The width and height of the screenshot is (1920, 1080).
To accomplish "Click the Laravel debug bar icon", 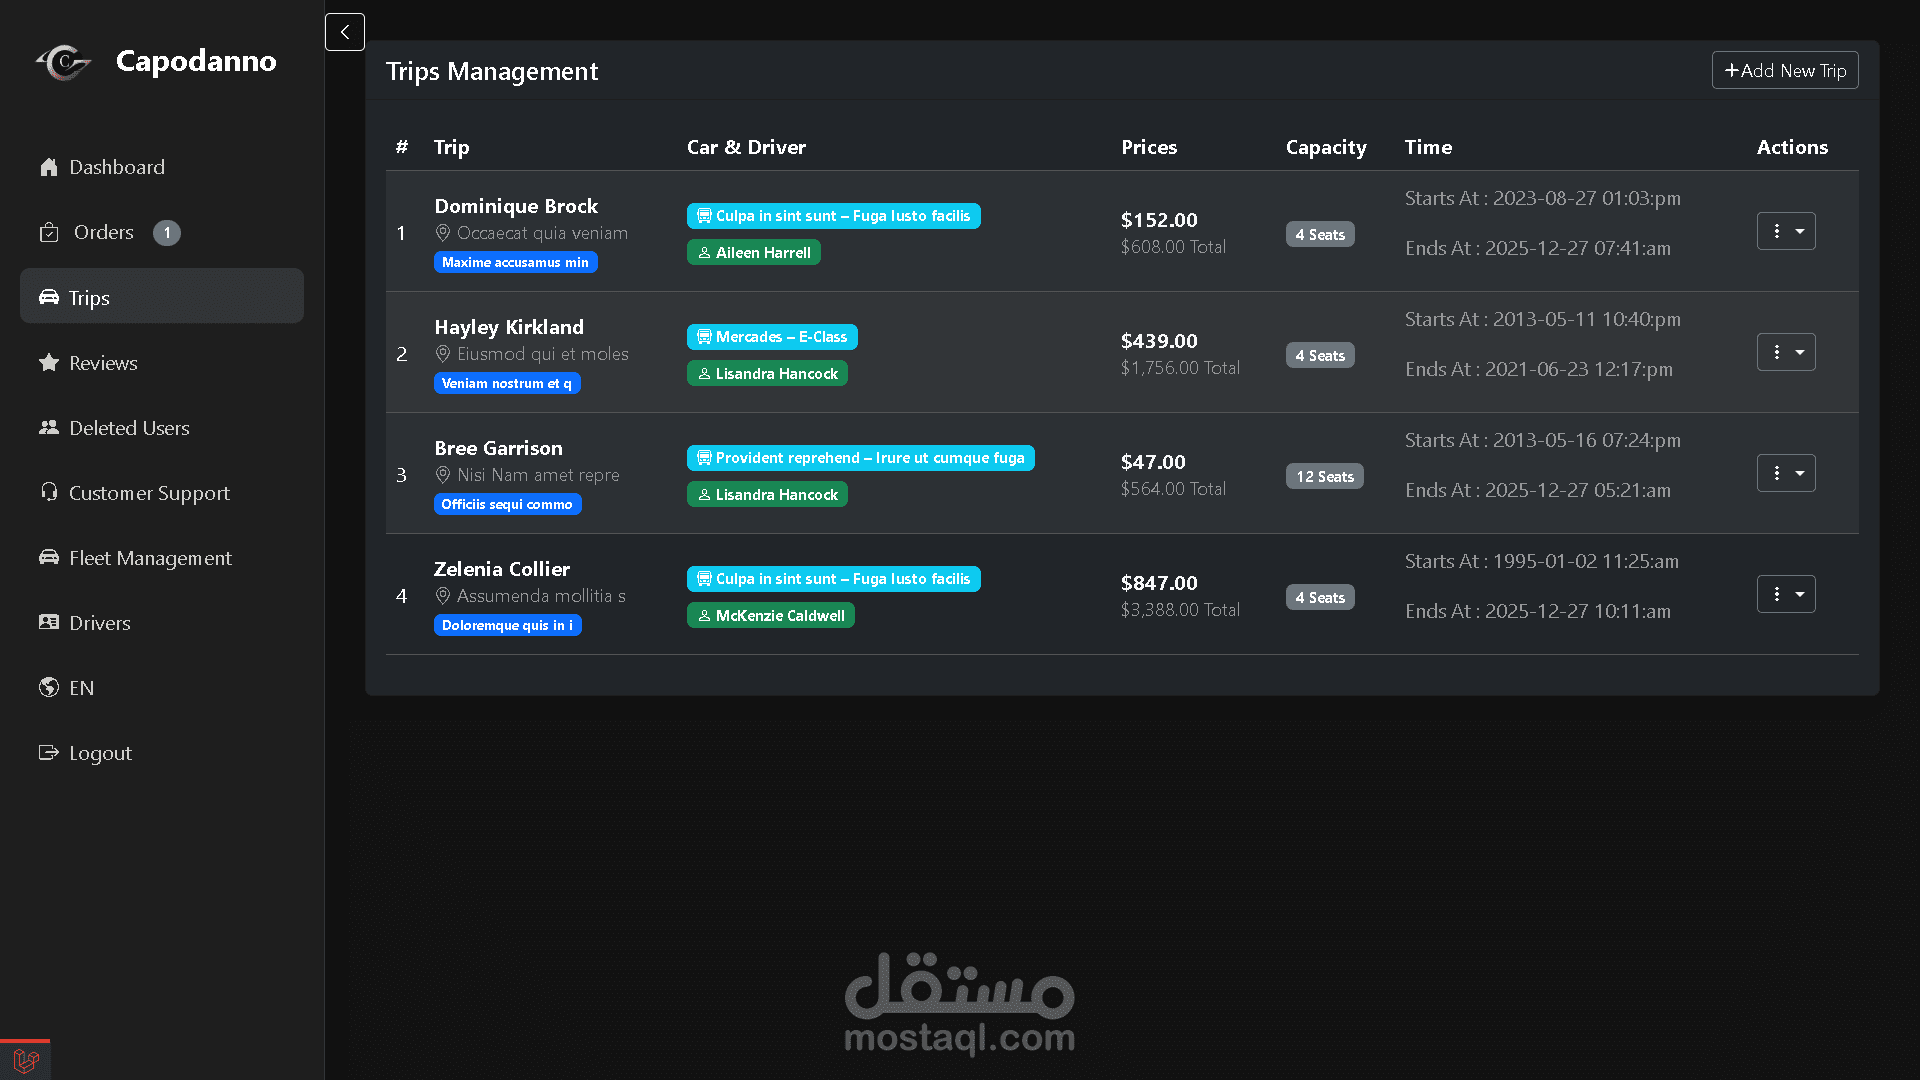I will pyautogui.click(x=25, y=1060).
